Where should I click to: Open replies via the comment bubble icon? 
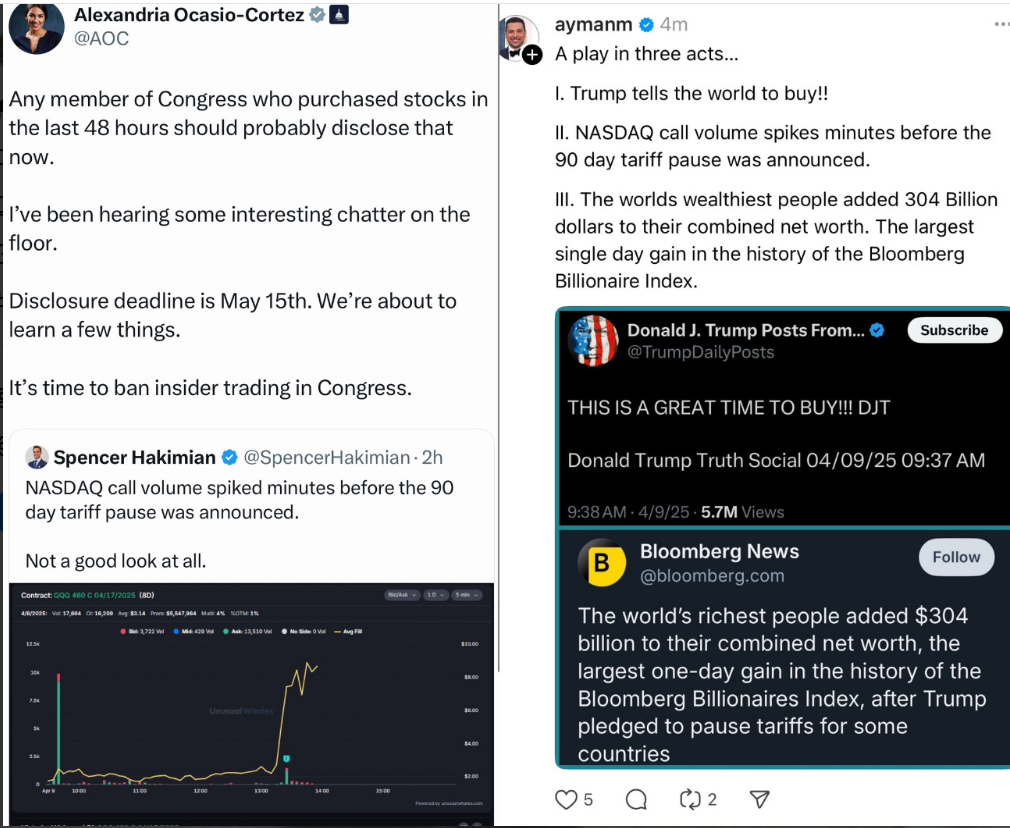[636, 799]
